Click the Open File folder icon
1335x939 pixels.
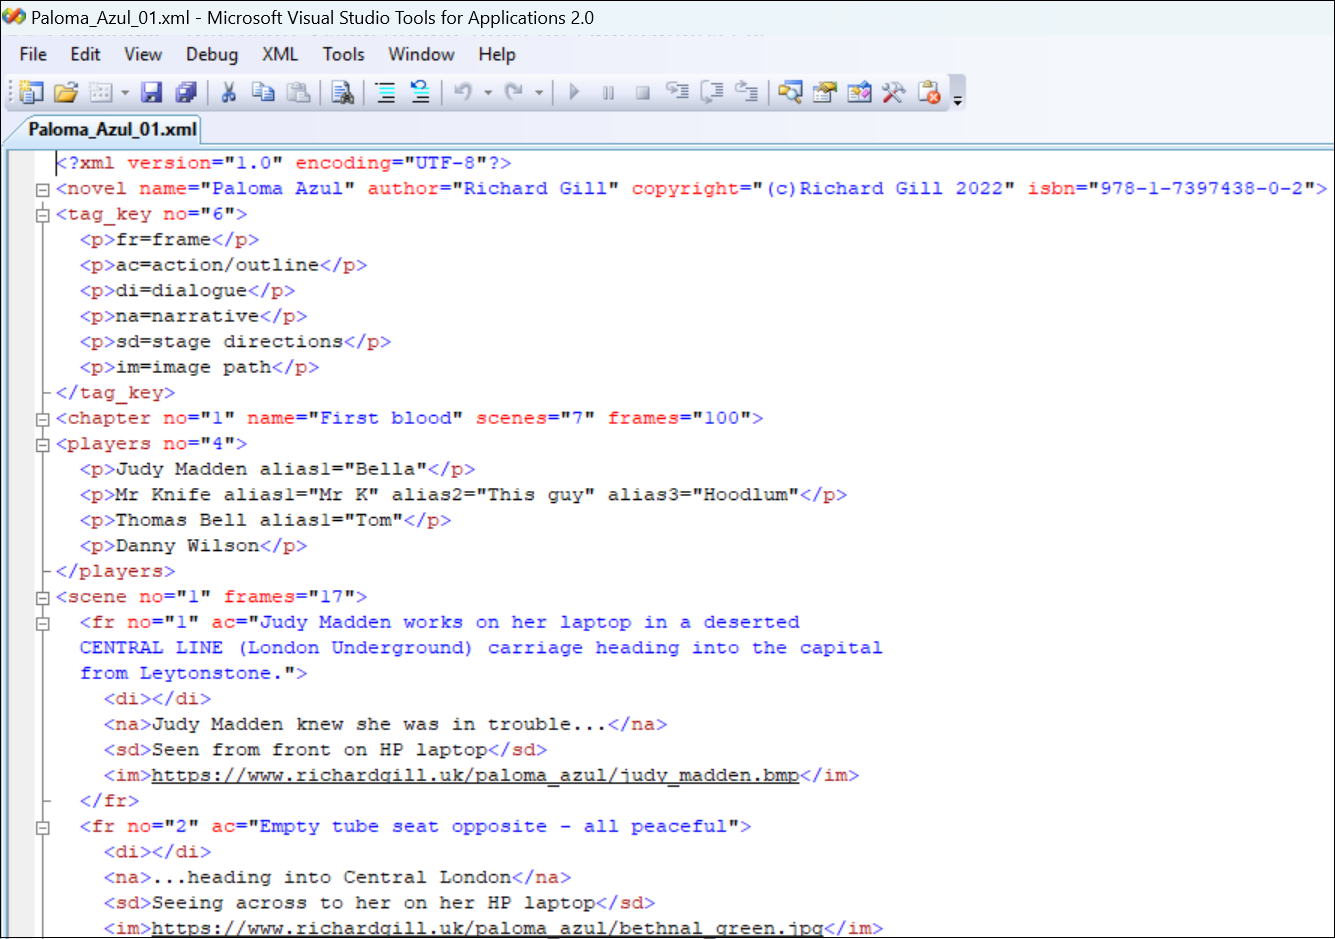click(66, 92)
